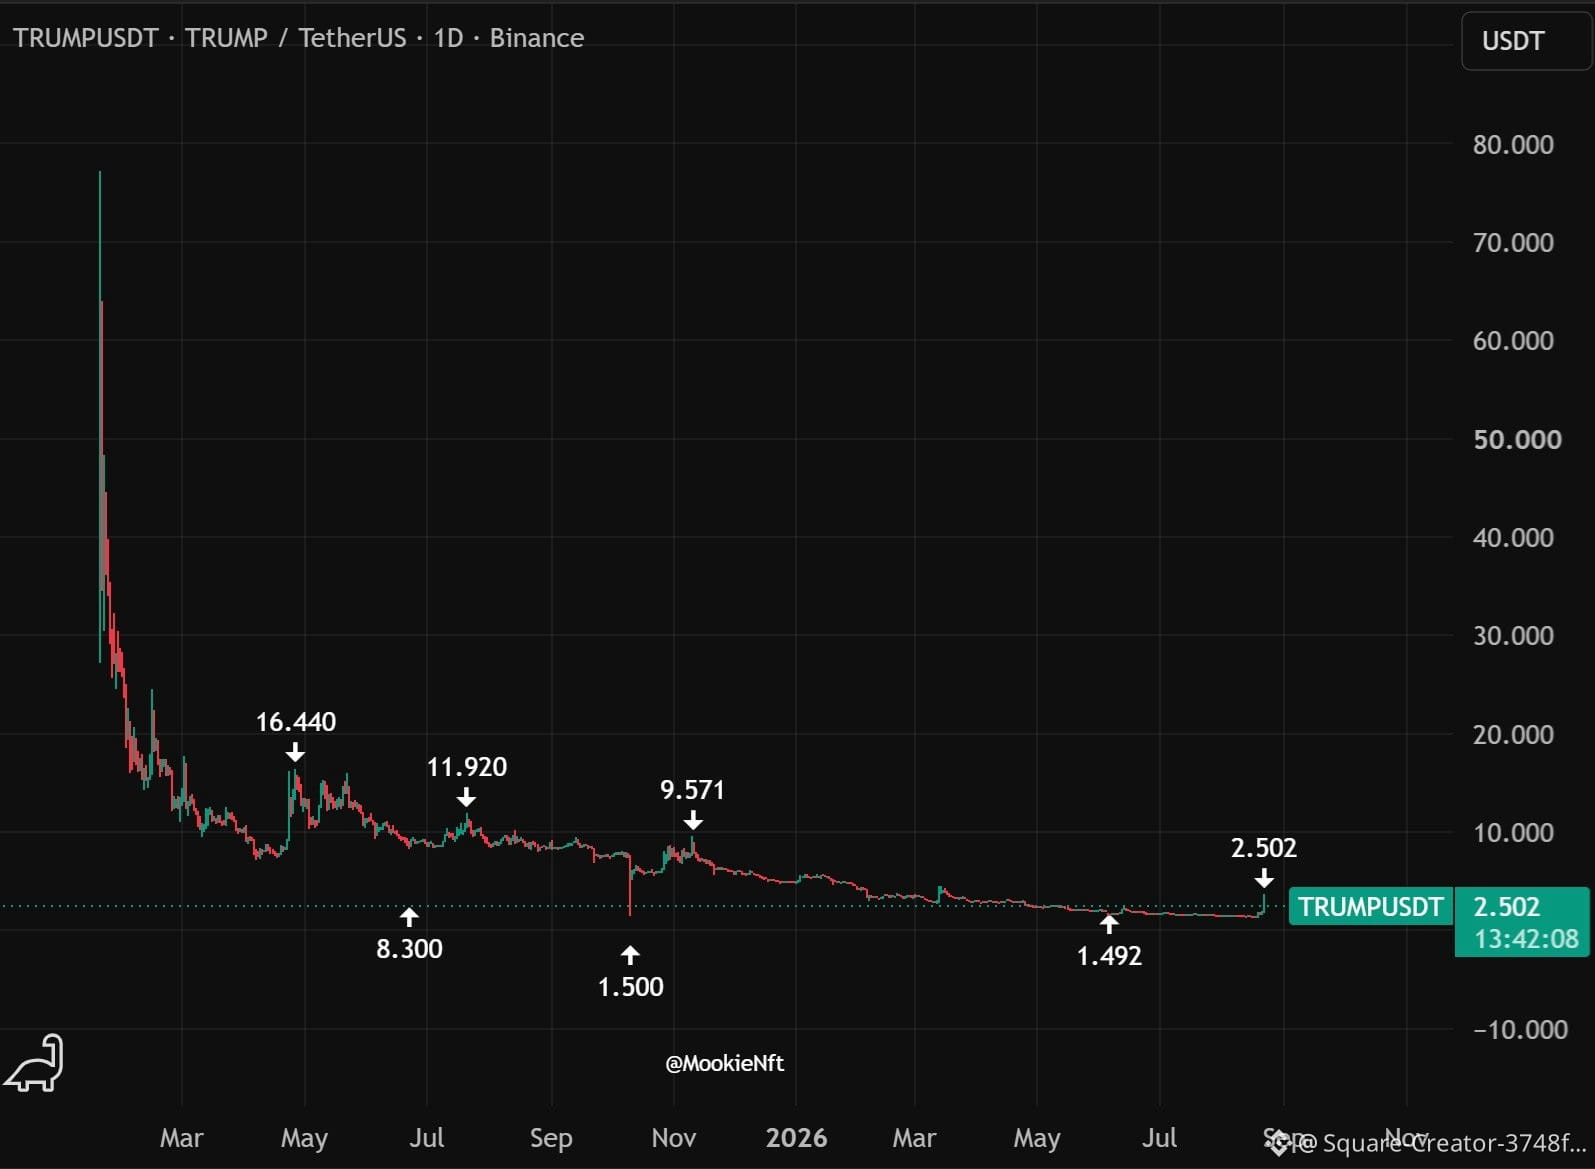Select the 8.300 low price label
This screenshot has height=1169, width=1595.
pos(409,949)
